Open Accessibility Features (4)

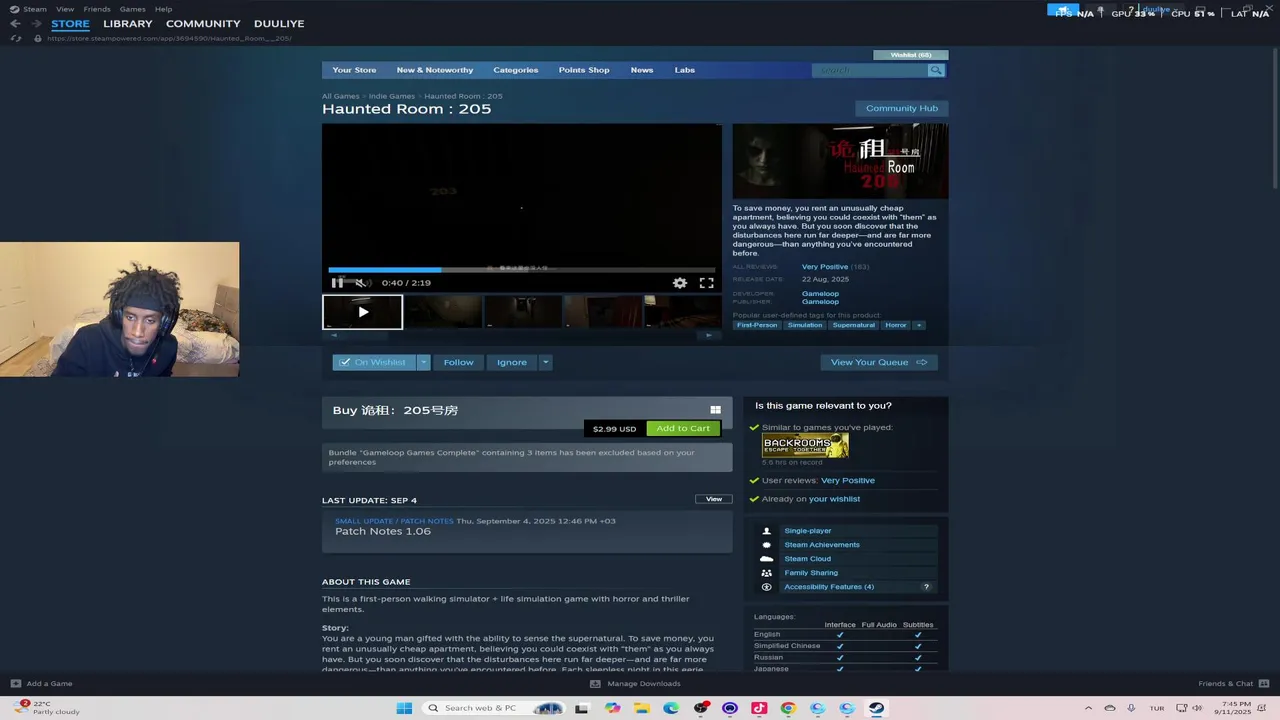coord(829,587)
